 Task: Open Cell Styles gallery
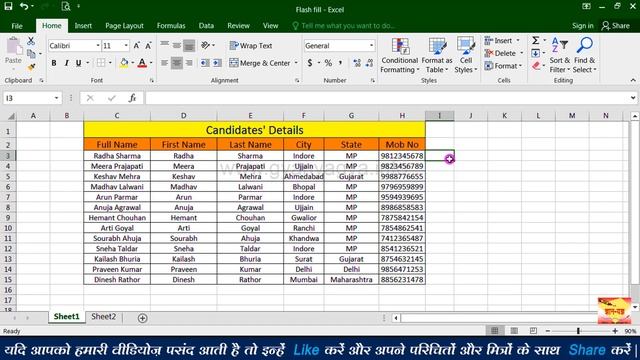coord(465,56)
